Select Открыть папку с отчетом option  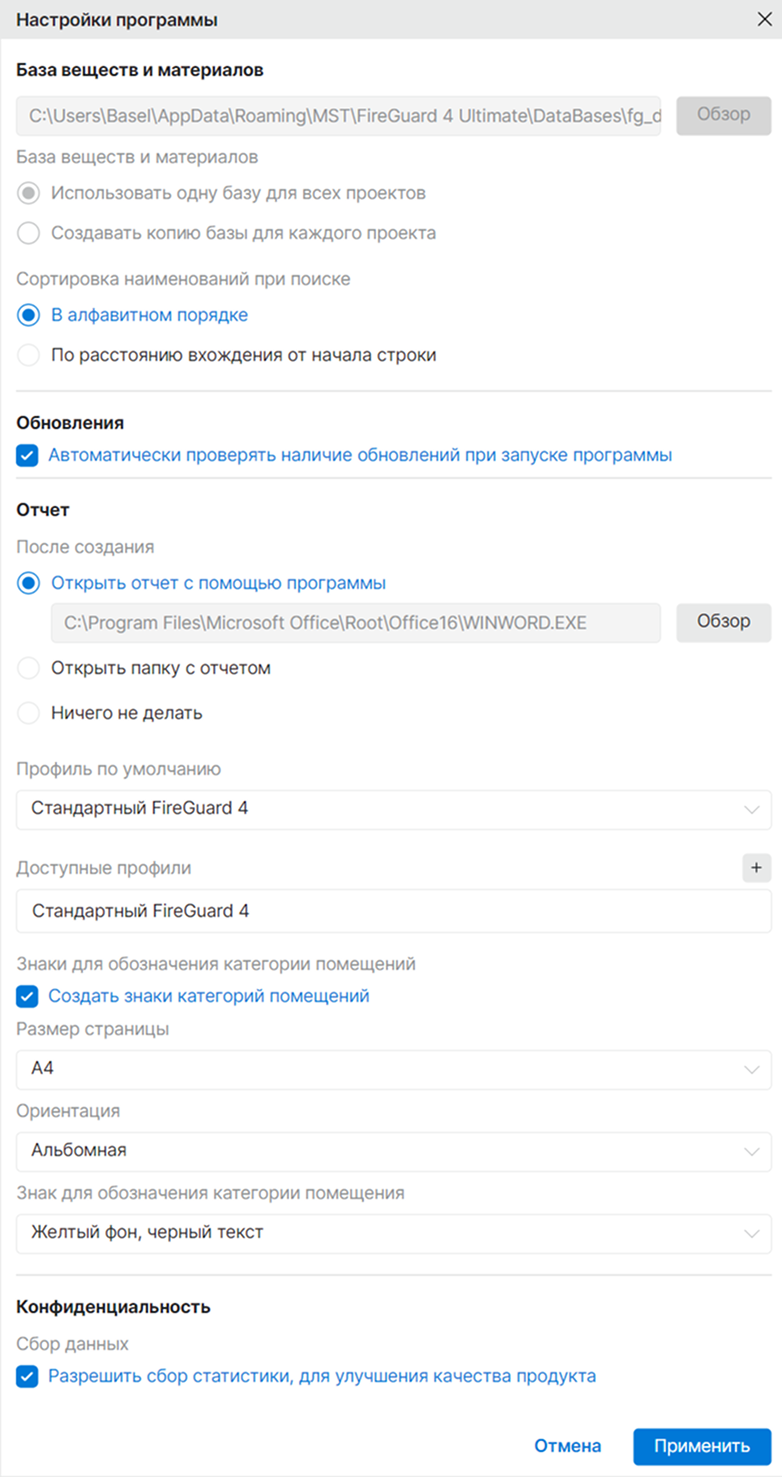coord(28,668)
